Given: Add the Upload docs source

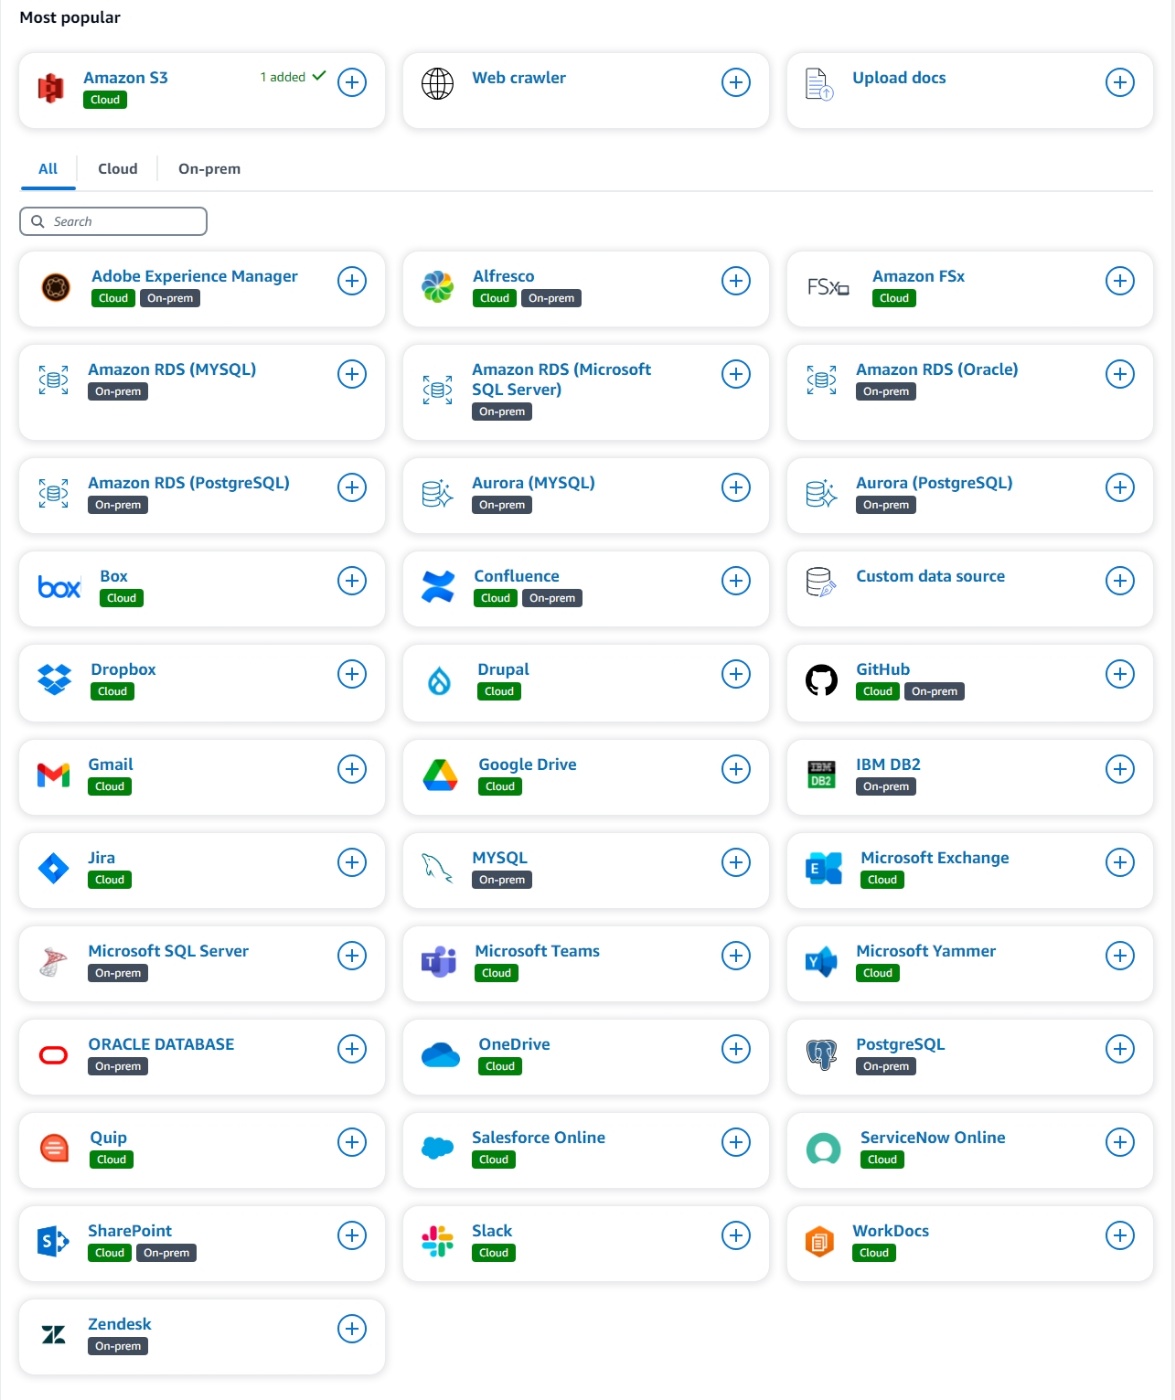Looking at the screenshot, I should [1120, 82].
